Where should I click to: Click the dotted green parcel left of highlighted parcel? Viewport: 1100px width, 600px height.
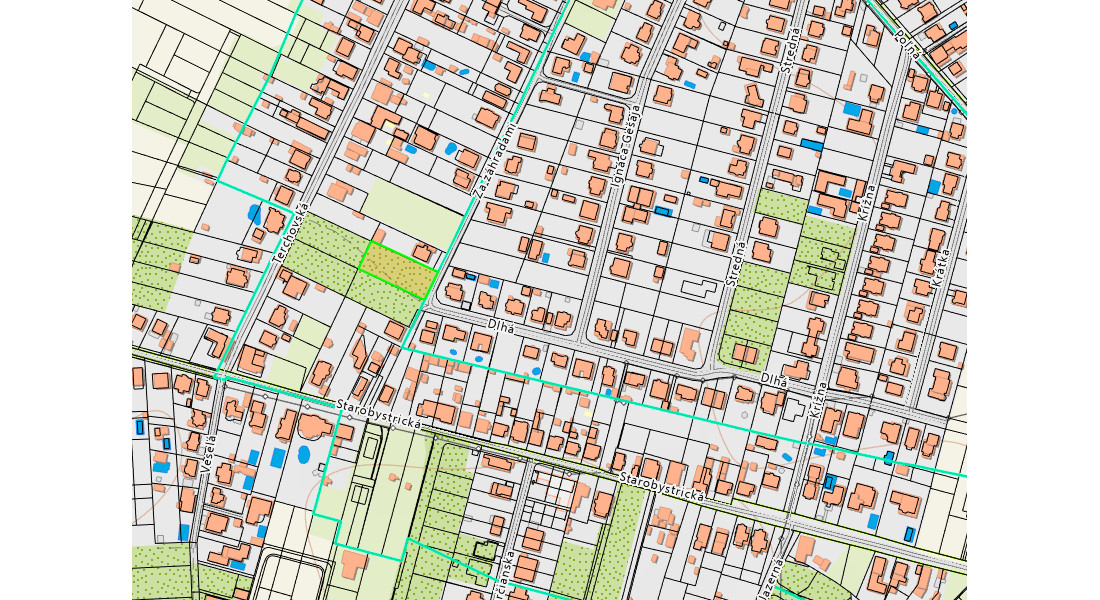pos(330,242)
